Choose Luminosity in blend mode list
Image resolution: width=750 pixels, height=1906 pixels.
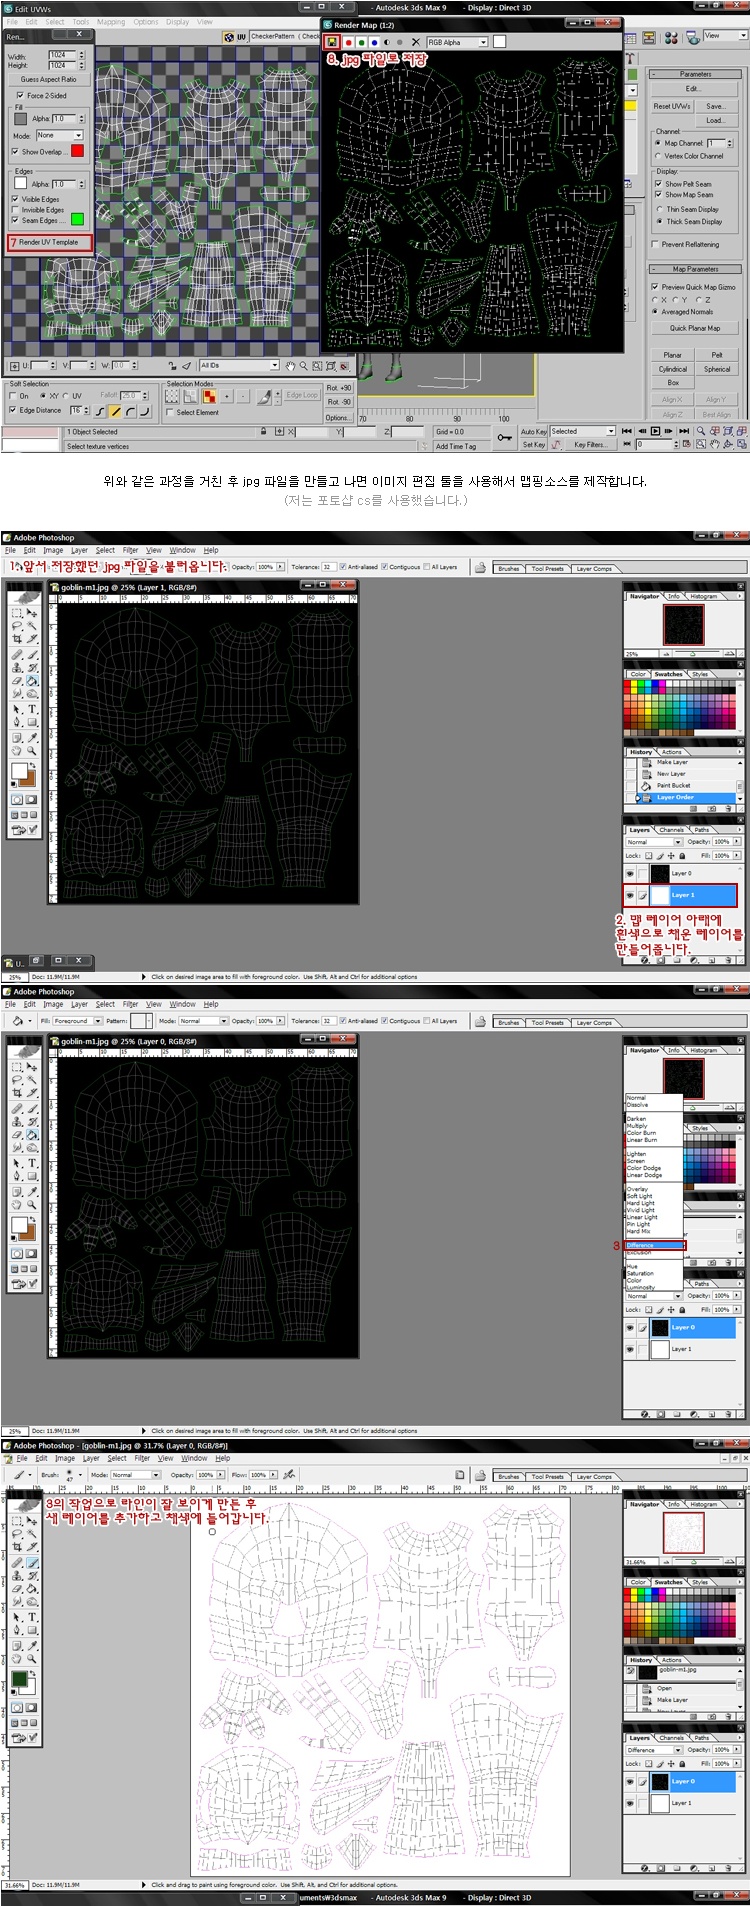654,1287
